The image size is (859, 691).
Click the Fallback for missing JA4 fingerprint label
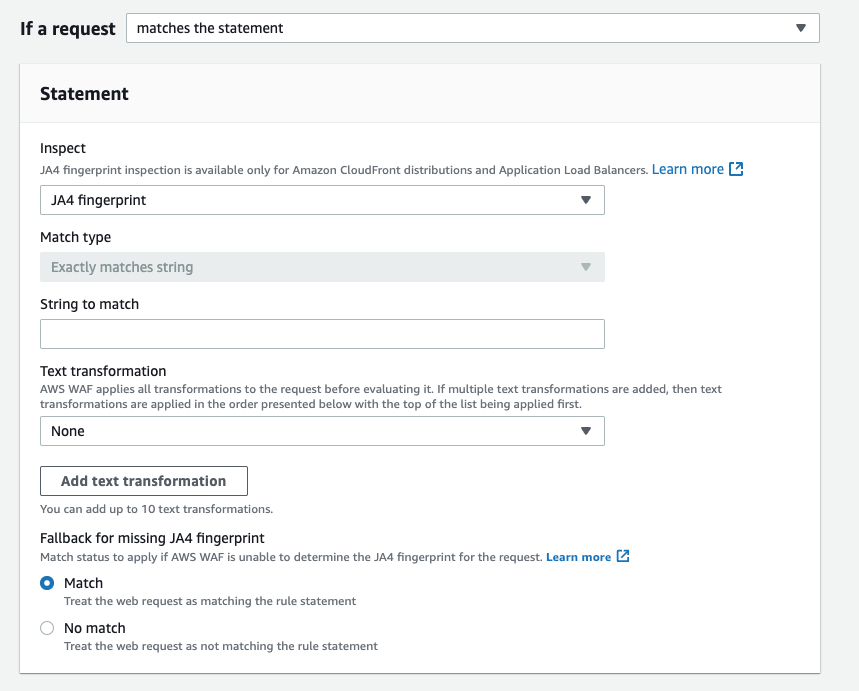[152, 538]
